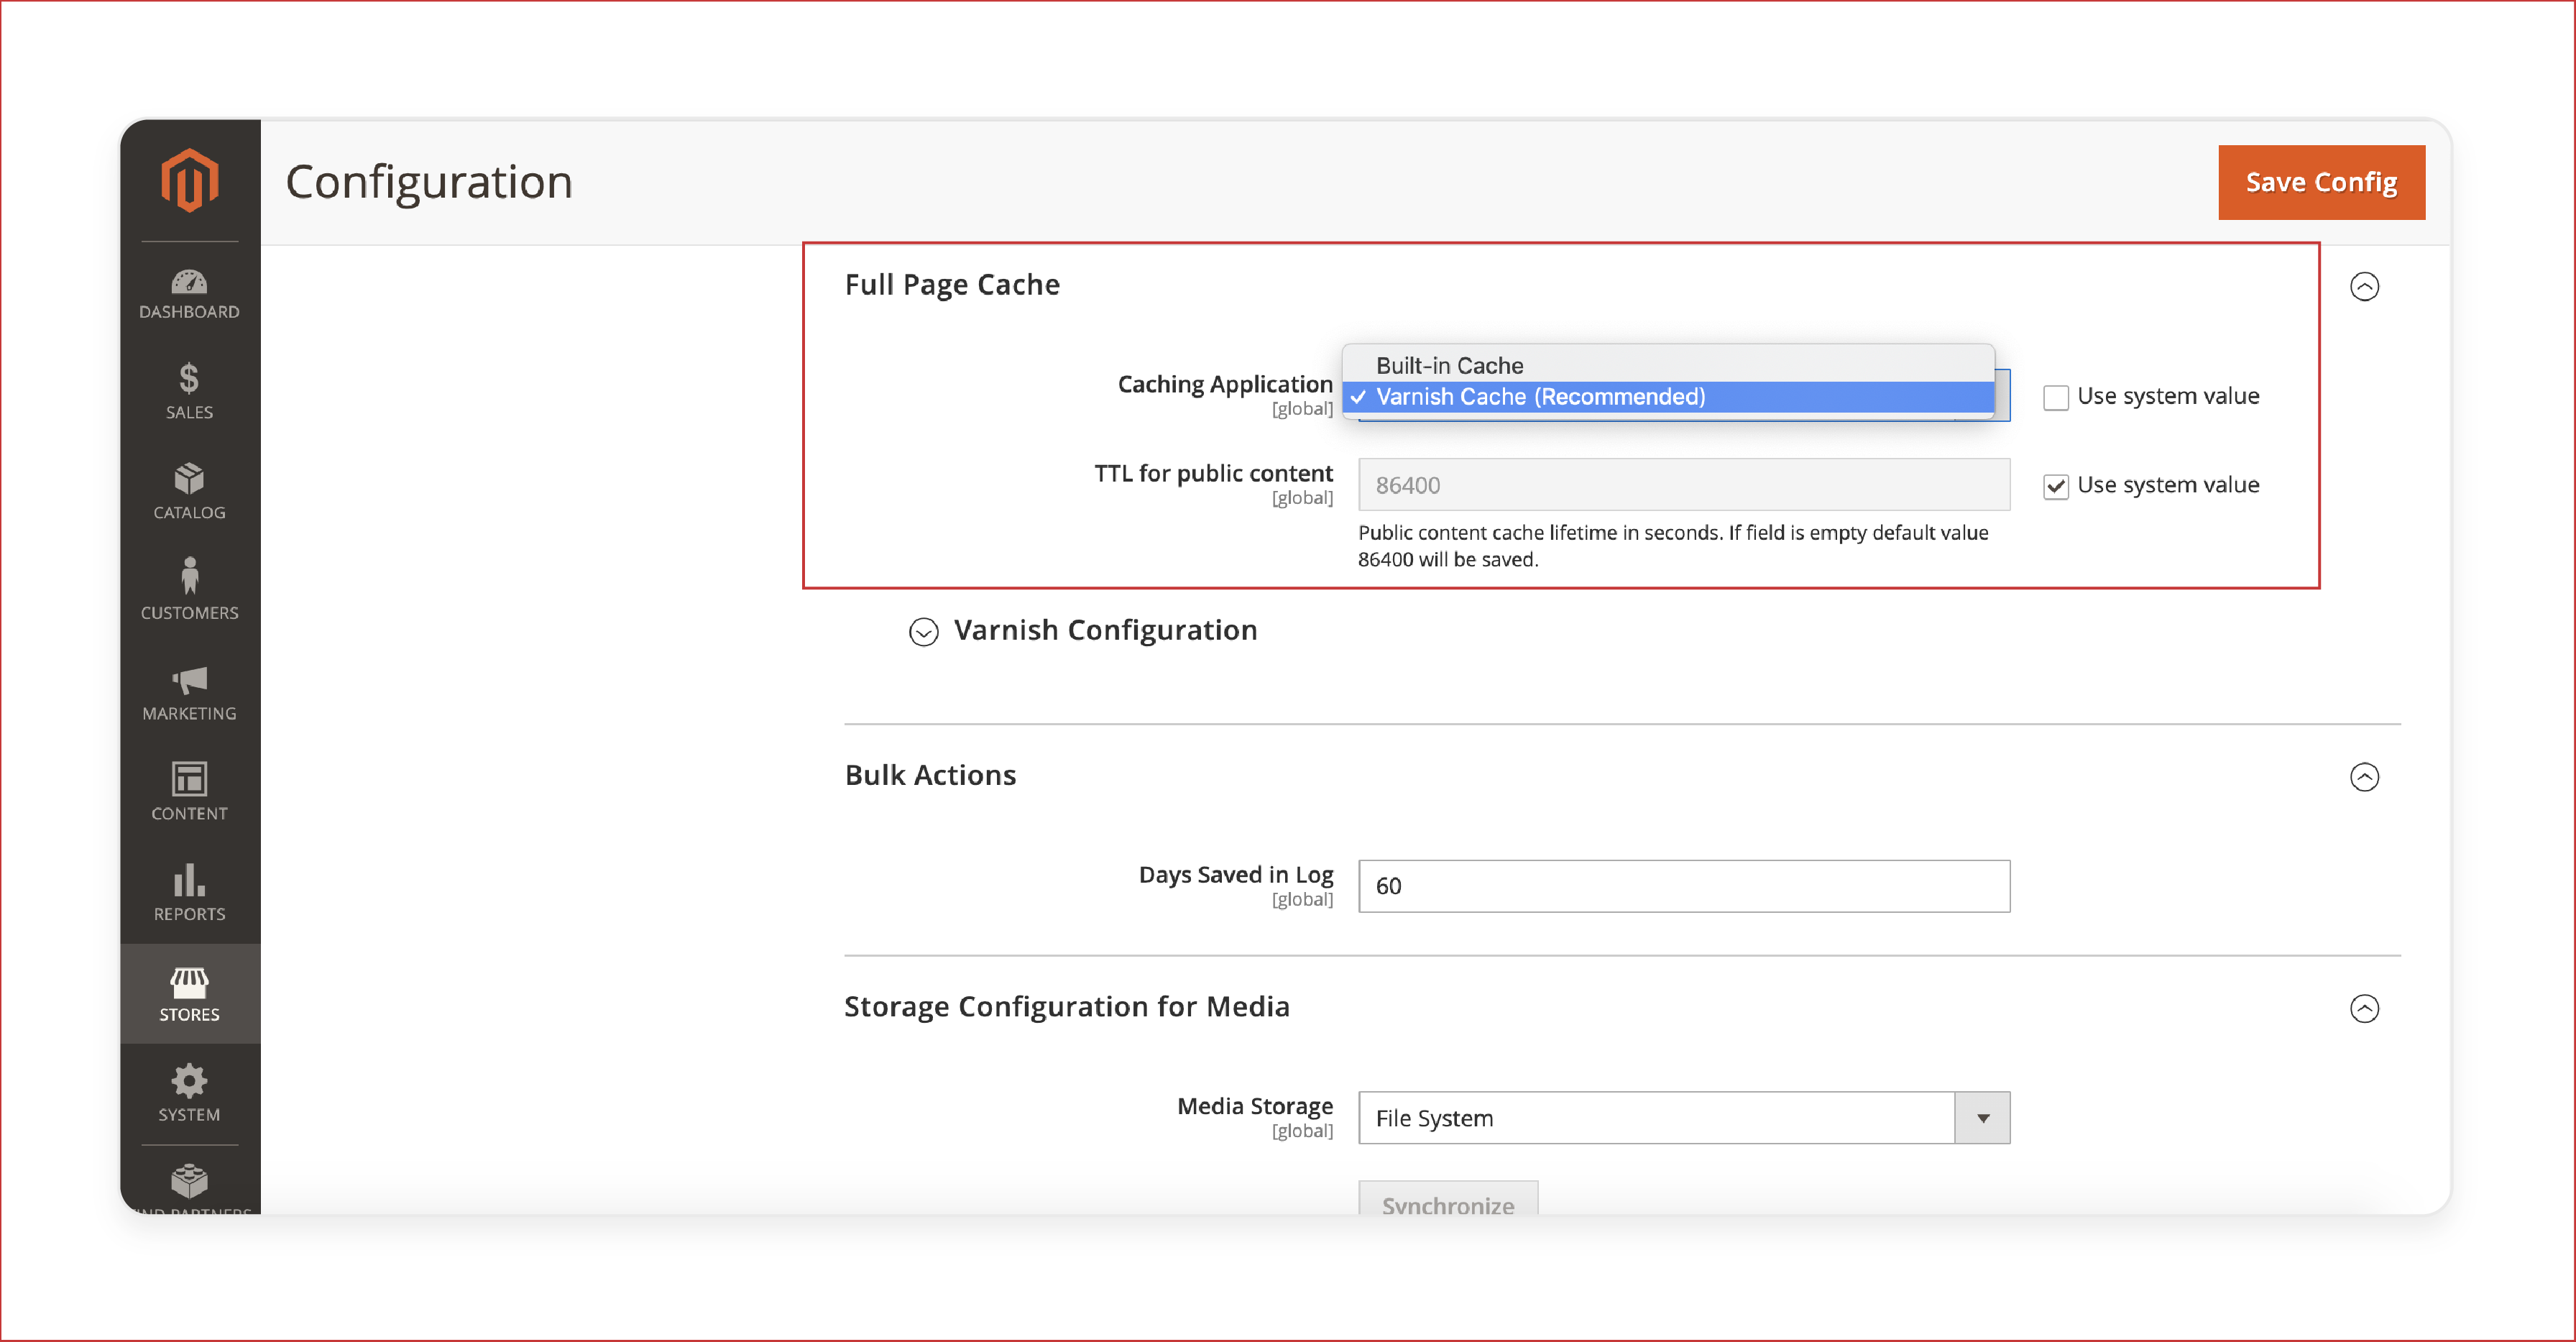Click the Full Page Cache heading

952,285
